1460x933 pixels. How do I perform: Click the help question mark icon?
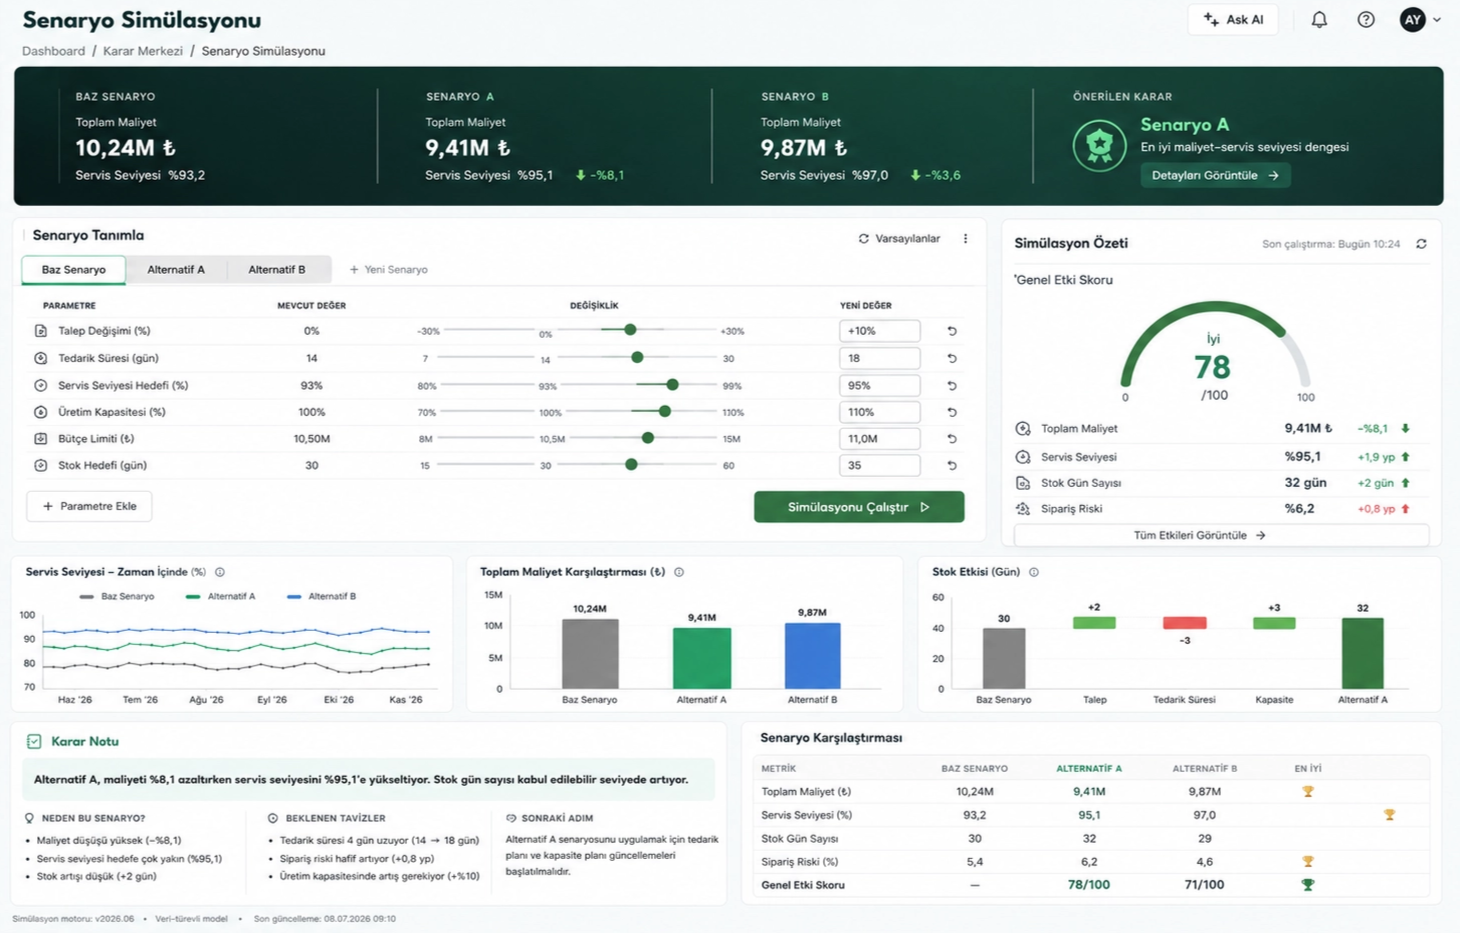1366,20
